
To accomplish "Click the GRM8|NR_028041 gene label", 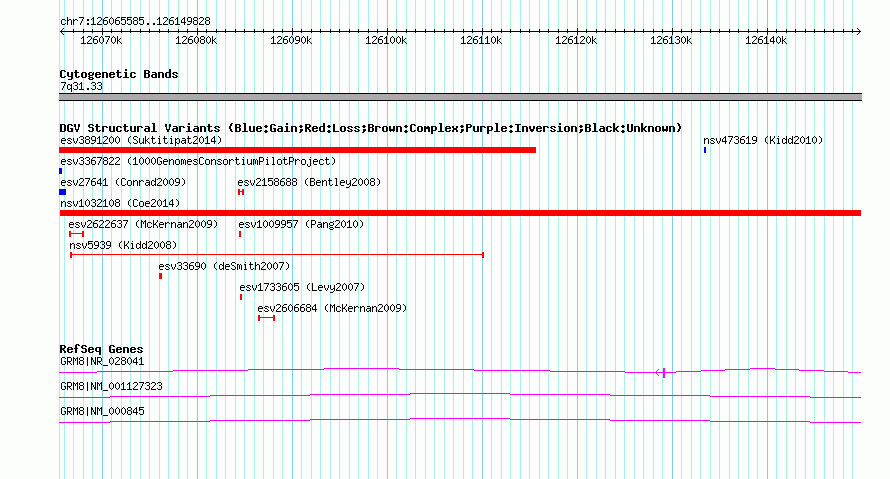I will point(102,362).
